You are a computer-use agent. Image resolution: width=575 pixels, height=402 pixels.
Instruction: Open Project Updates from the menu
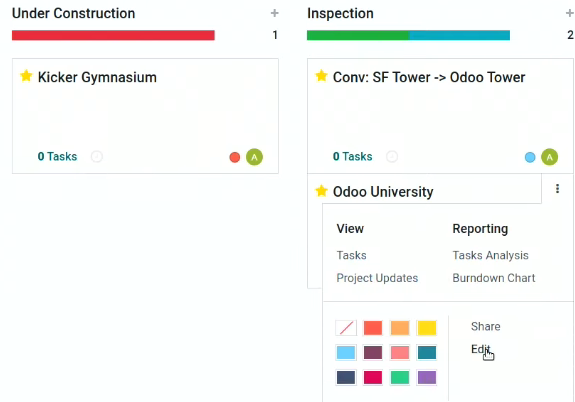pyautogui.click(x=377, y=278)
